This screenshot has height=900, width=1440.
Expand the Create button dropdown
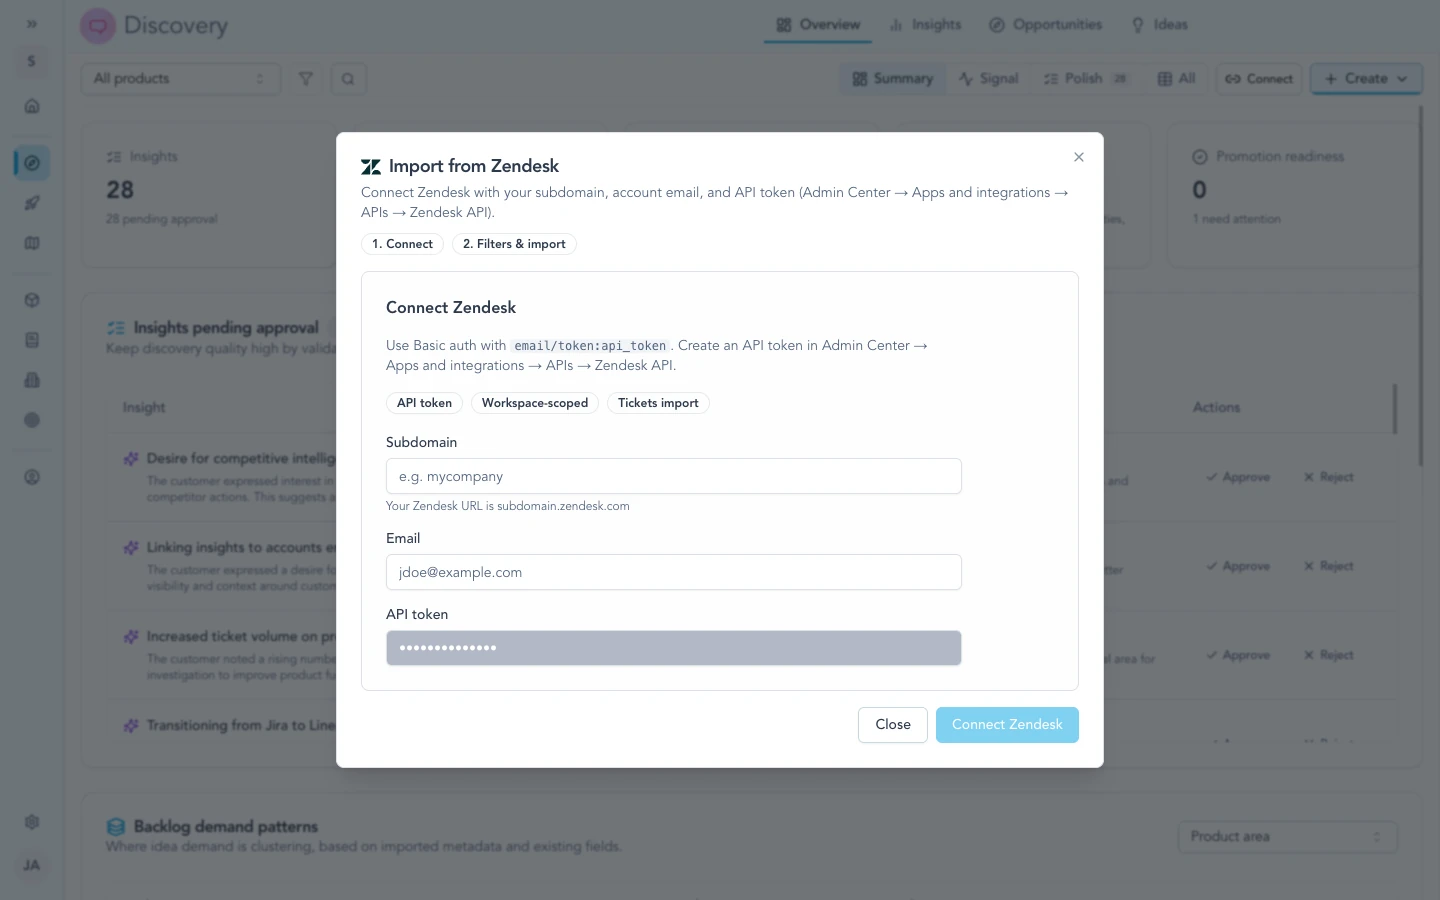coord(1402,78)
